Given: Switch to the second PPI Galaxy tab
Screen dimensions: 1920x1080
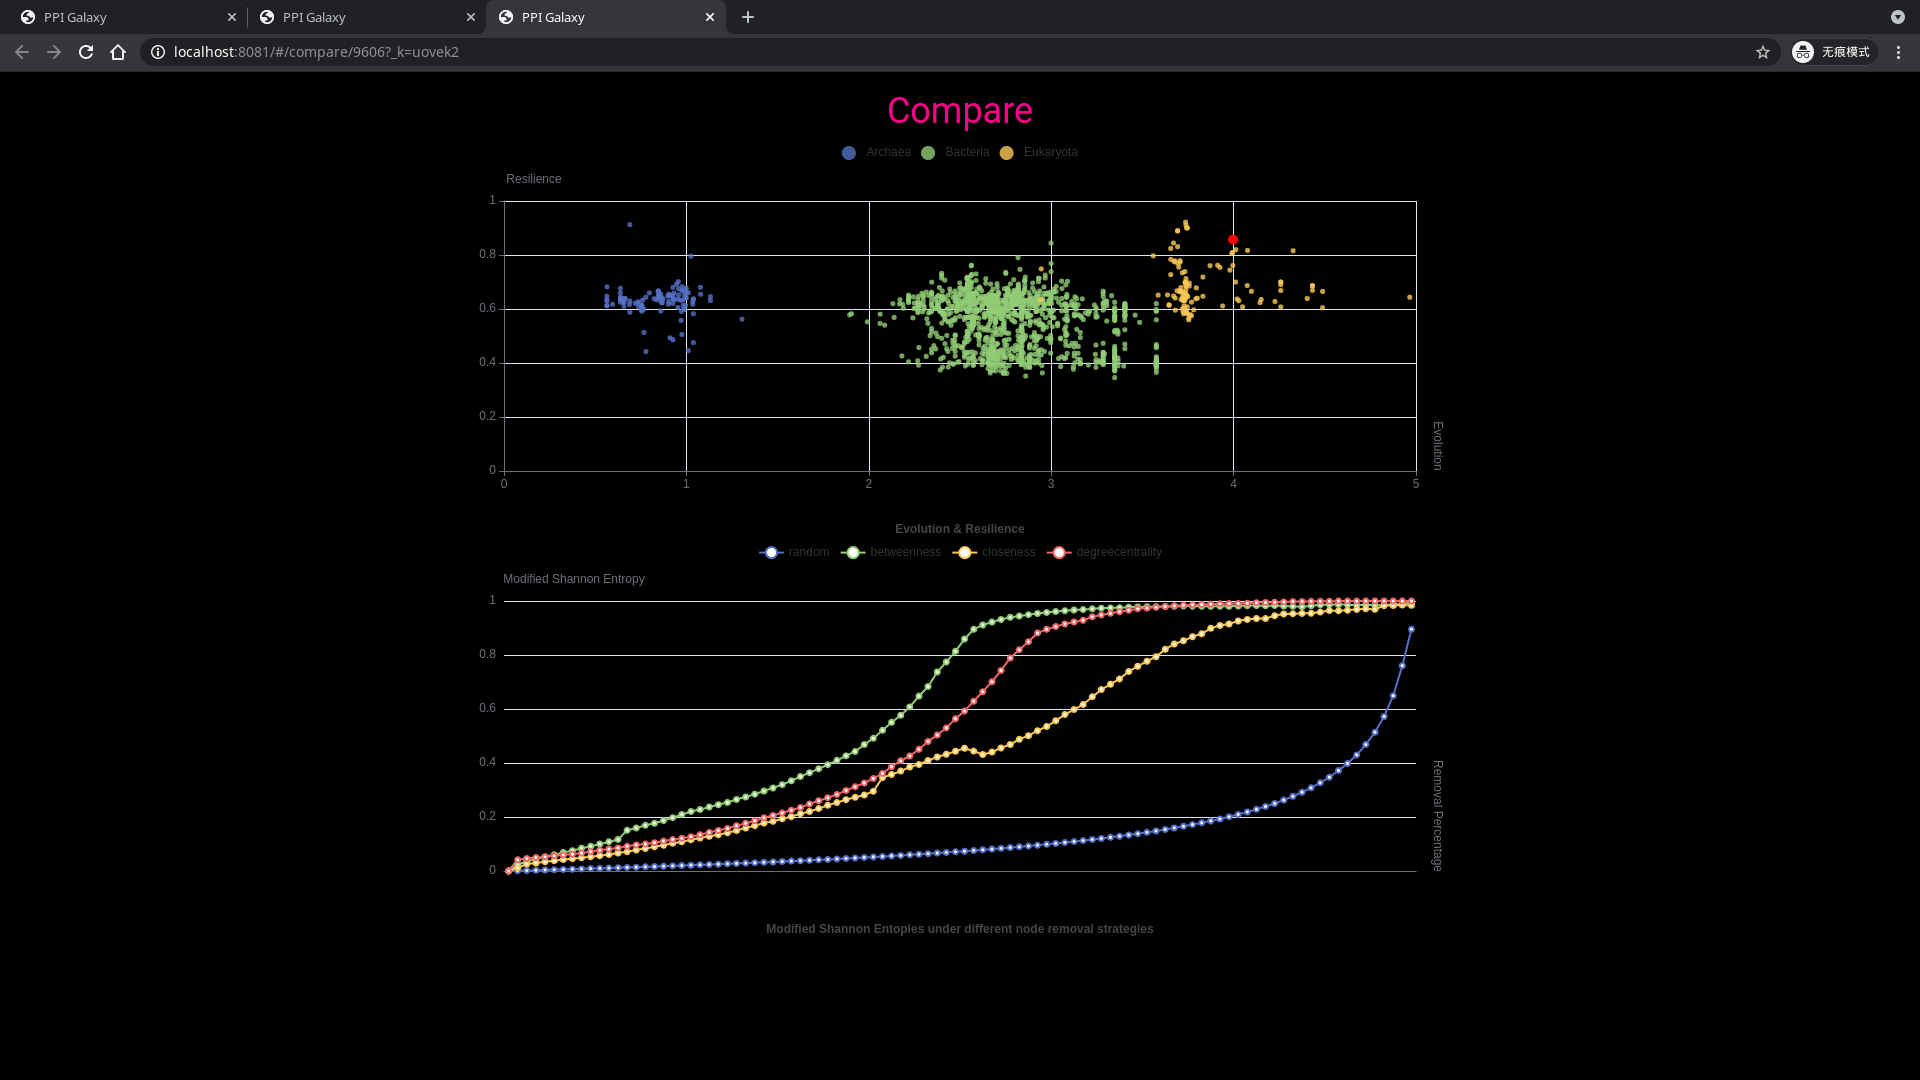Looking at the screenshot, I should (360, 17).
